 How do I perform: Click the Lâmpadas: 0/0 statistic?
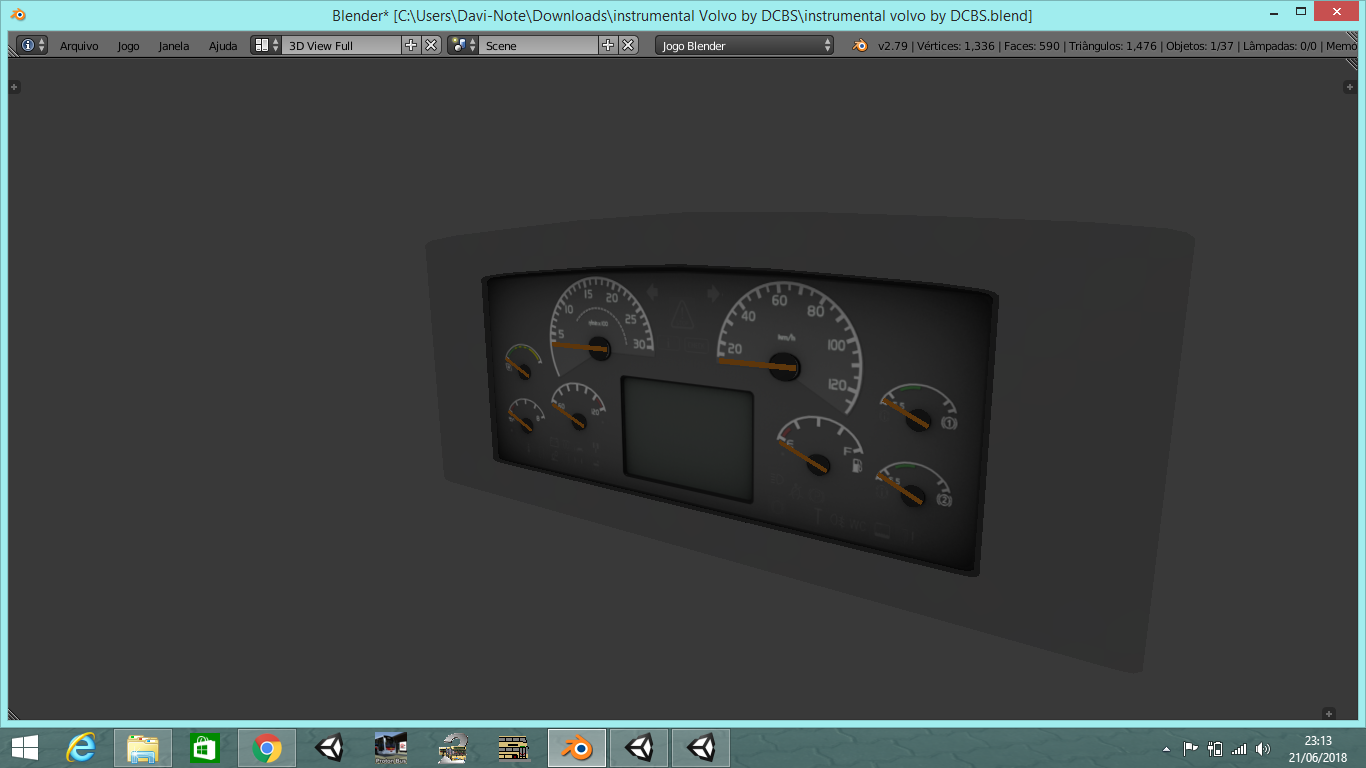point(1279,46)
